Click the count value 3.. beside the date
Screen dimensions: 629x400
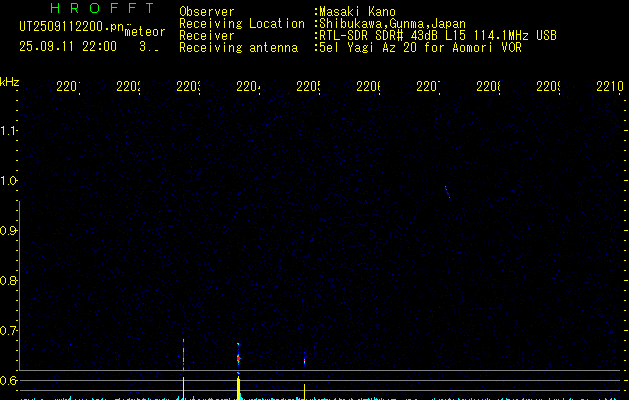pyautogui.click(x=149, y=47)
